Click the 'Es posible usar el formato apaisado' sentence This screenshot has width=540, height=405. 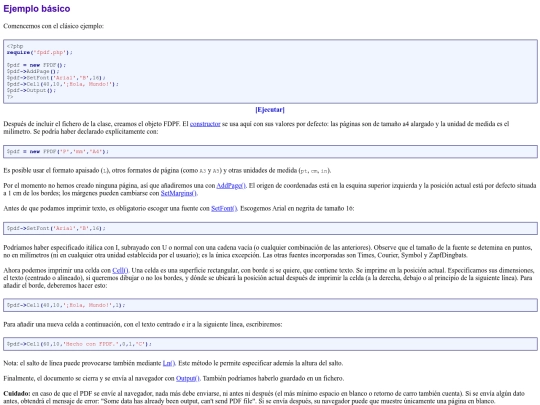tap(167, 170)
